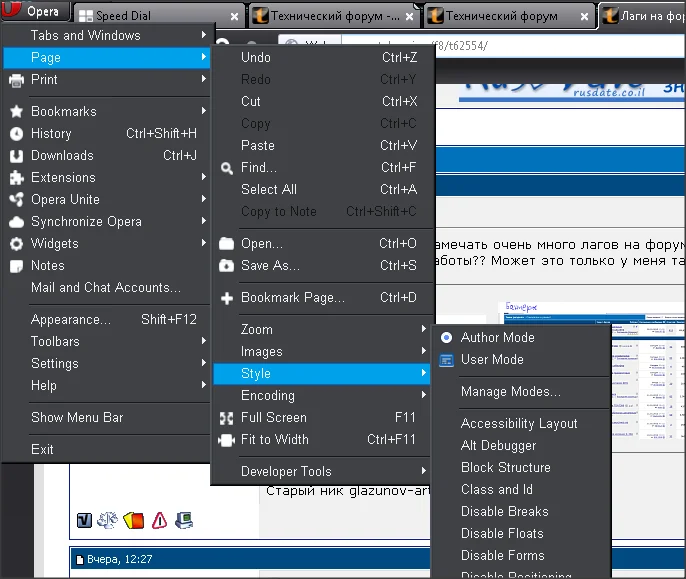The width and height of the screenshot is (686, 579).
Task: Click the Widgets gear icon
Action: pos(17,244)
